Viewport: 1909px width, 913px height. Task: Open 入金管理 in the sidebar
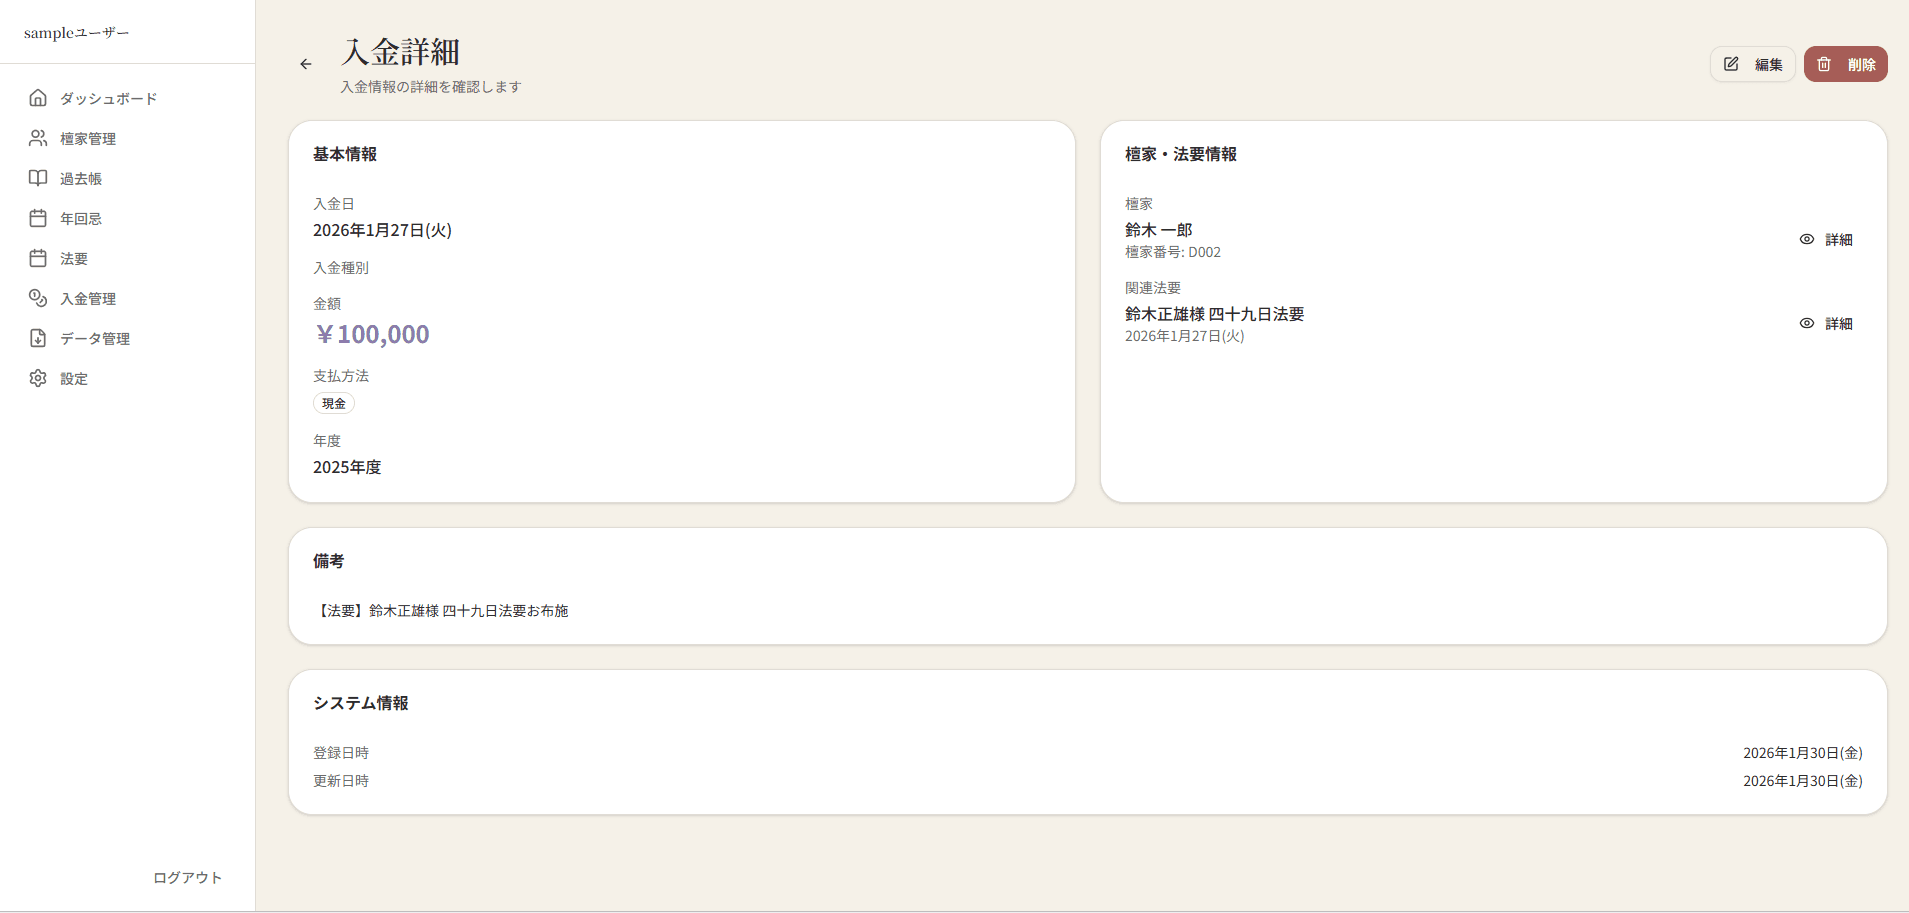(x=88, y=299)
